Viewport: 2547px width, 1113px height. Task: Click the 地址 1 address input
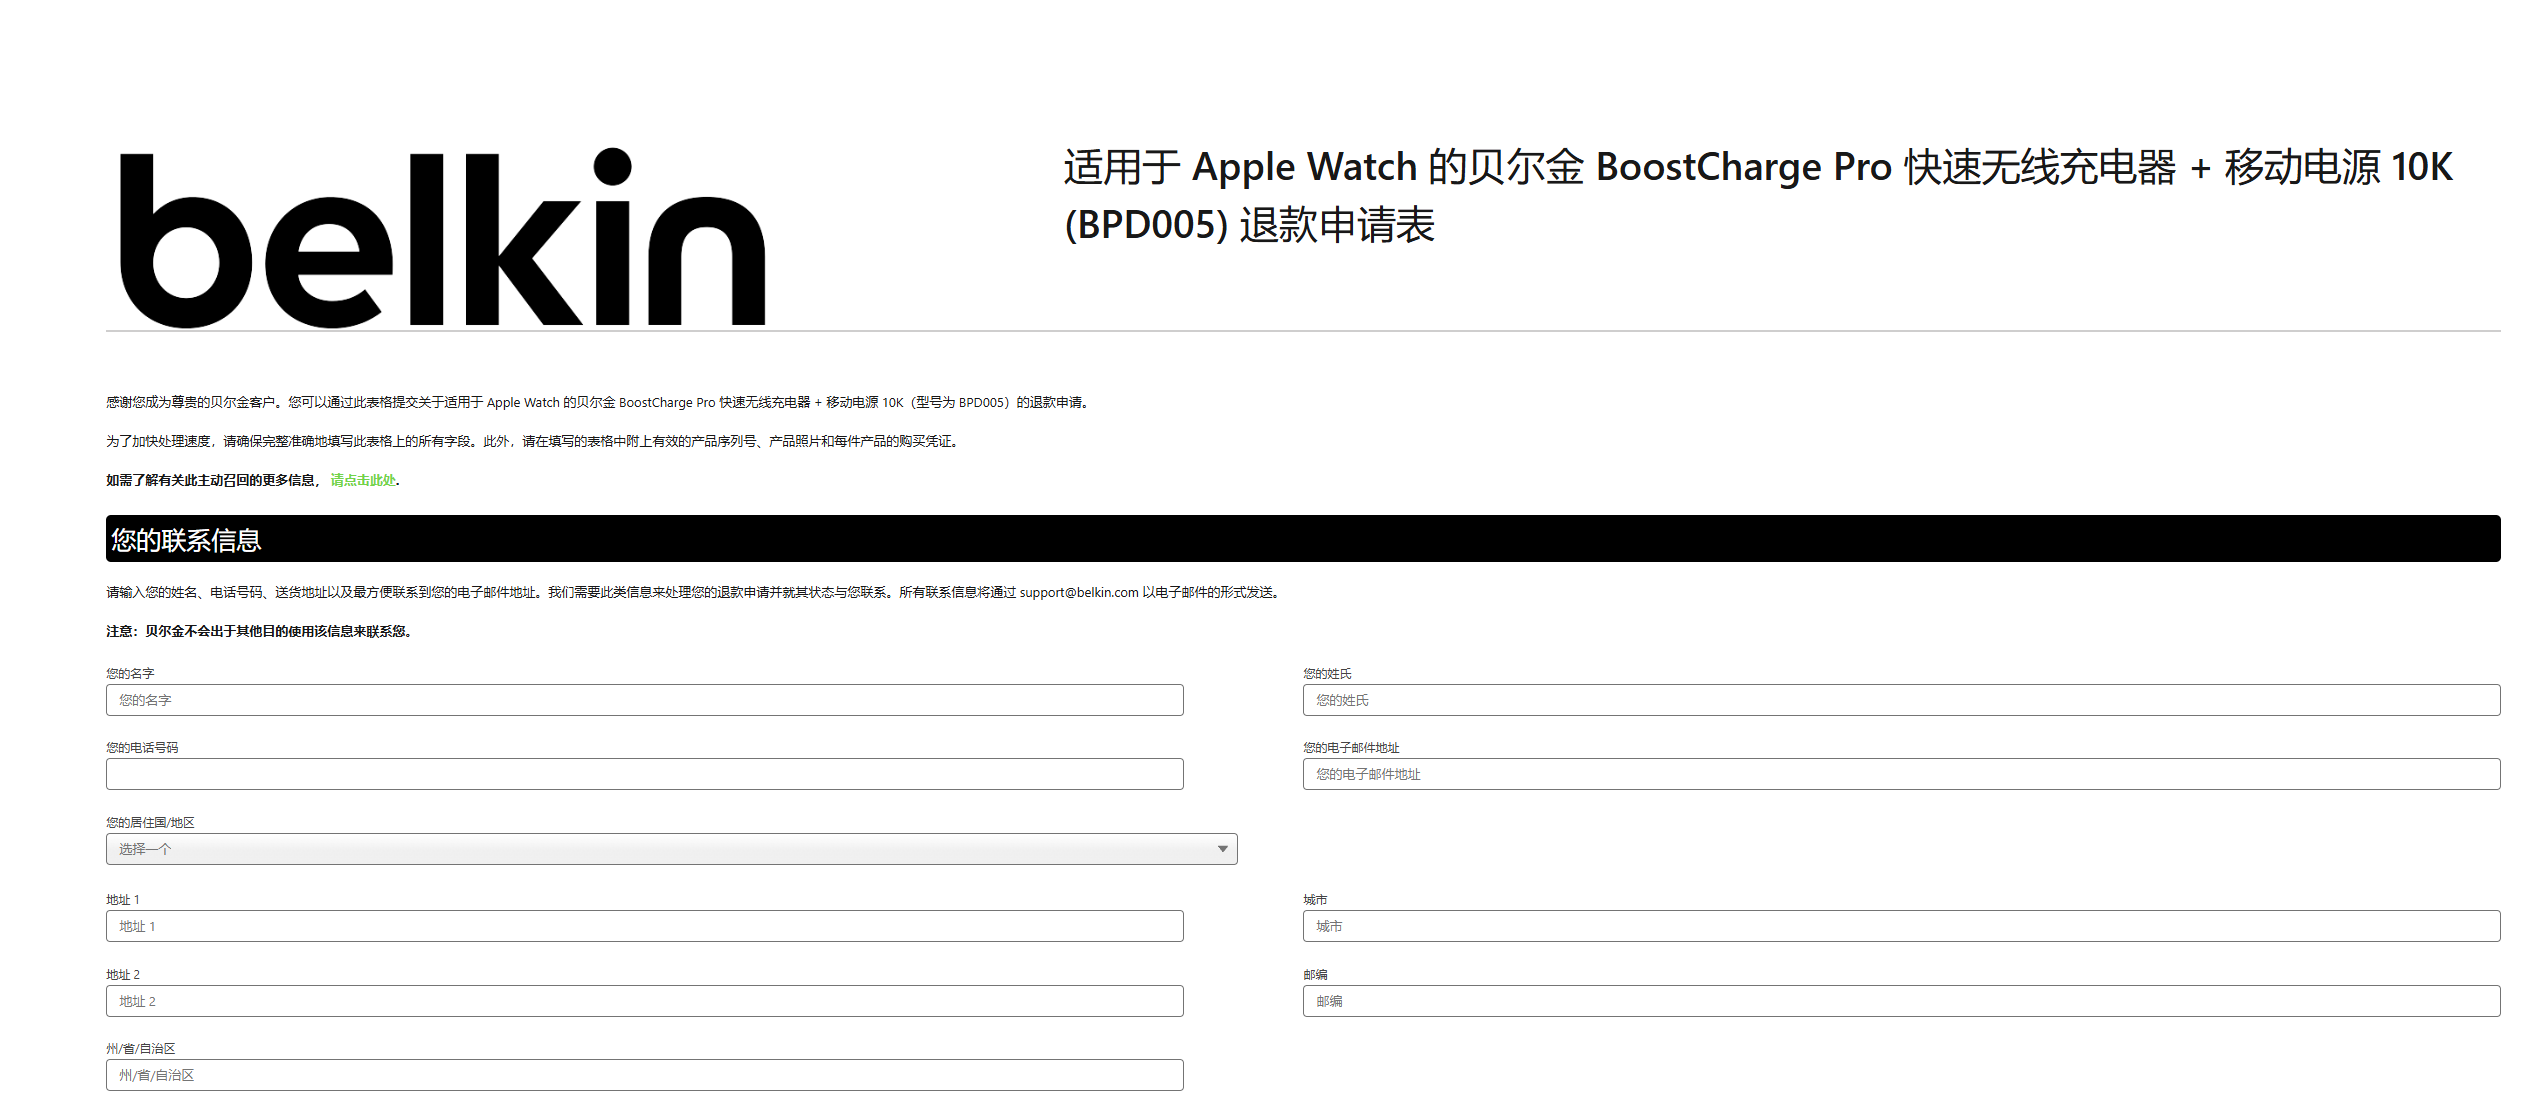point(644,926)
